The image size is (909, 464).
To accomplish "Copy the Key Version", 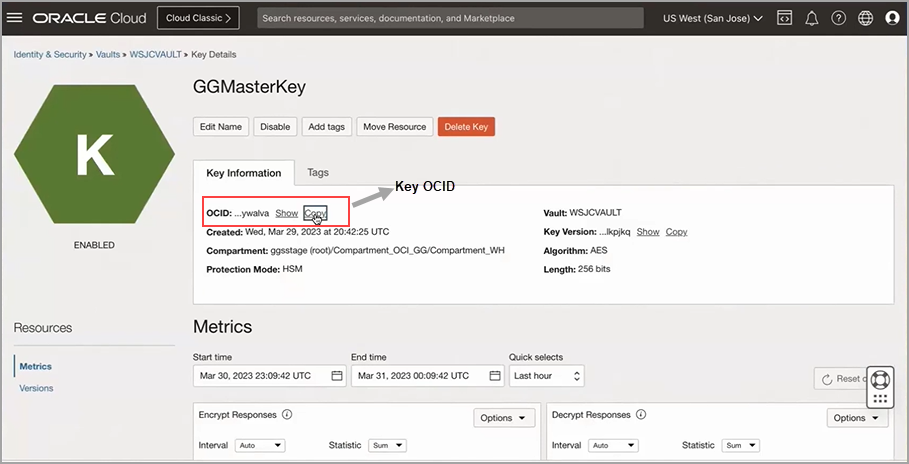I will (677, 232).
